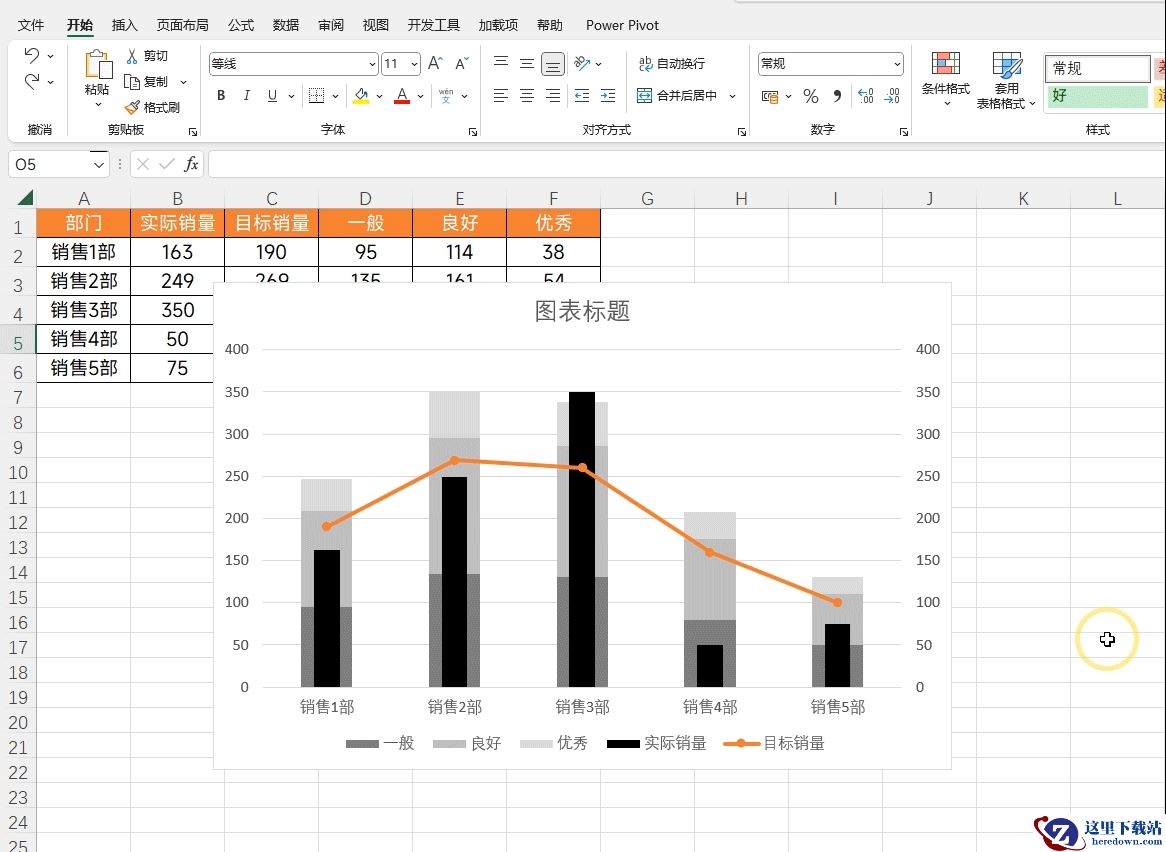
Task: Expand the Paste options arrow
Action: 98,105
